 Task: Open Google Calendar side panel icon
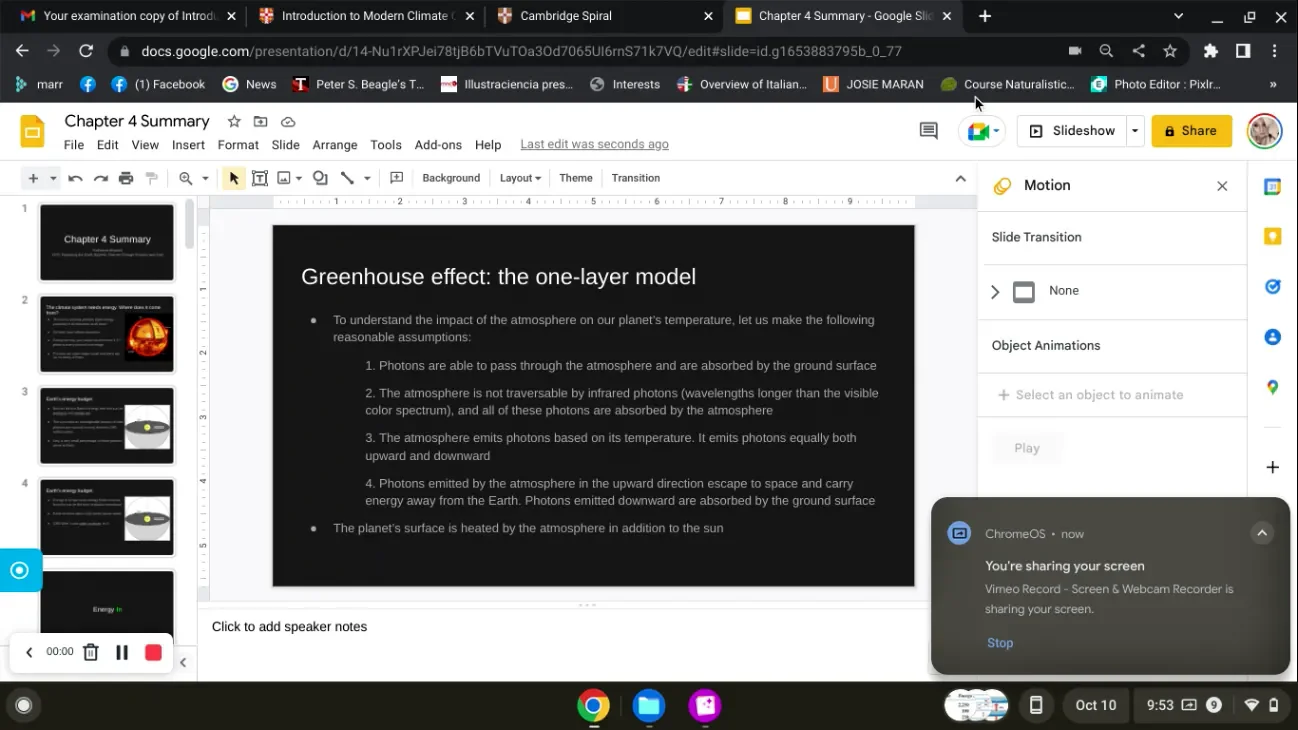pos(1273,187)
